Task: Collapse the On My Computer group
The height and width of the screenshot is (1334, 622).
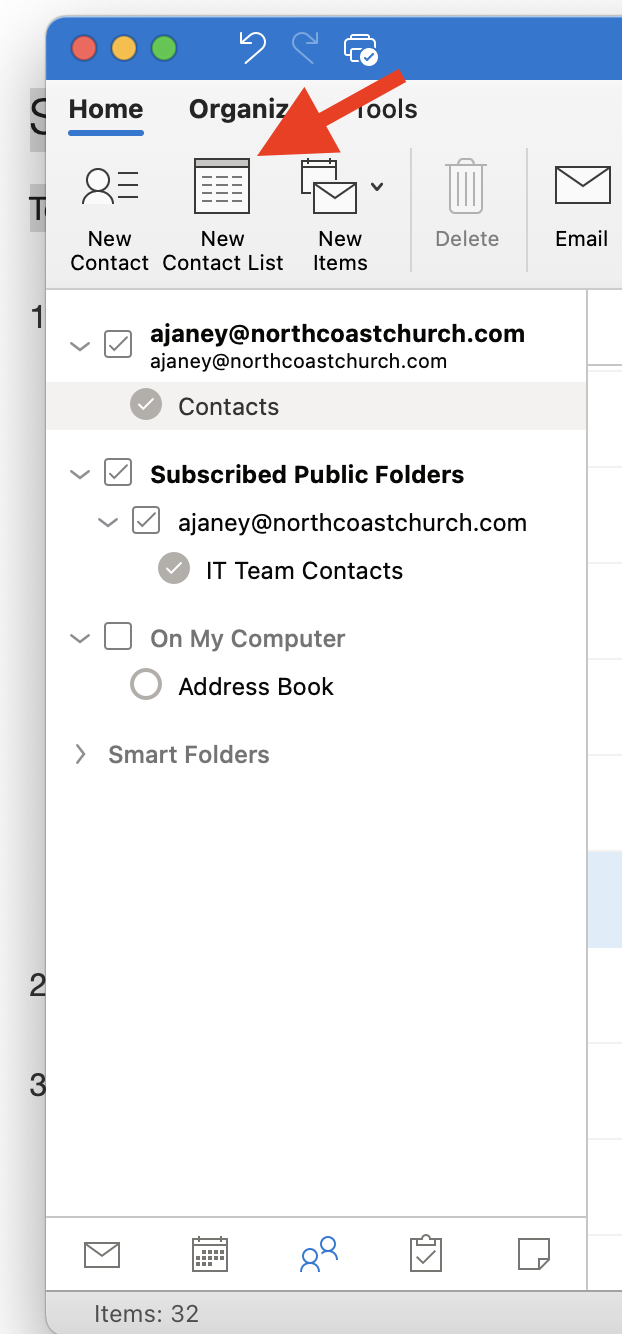Action: point(80,638)
